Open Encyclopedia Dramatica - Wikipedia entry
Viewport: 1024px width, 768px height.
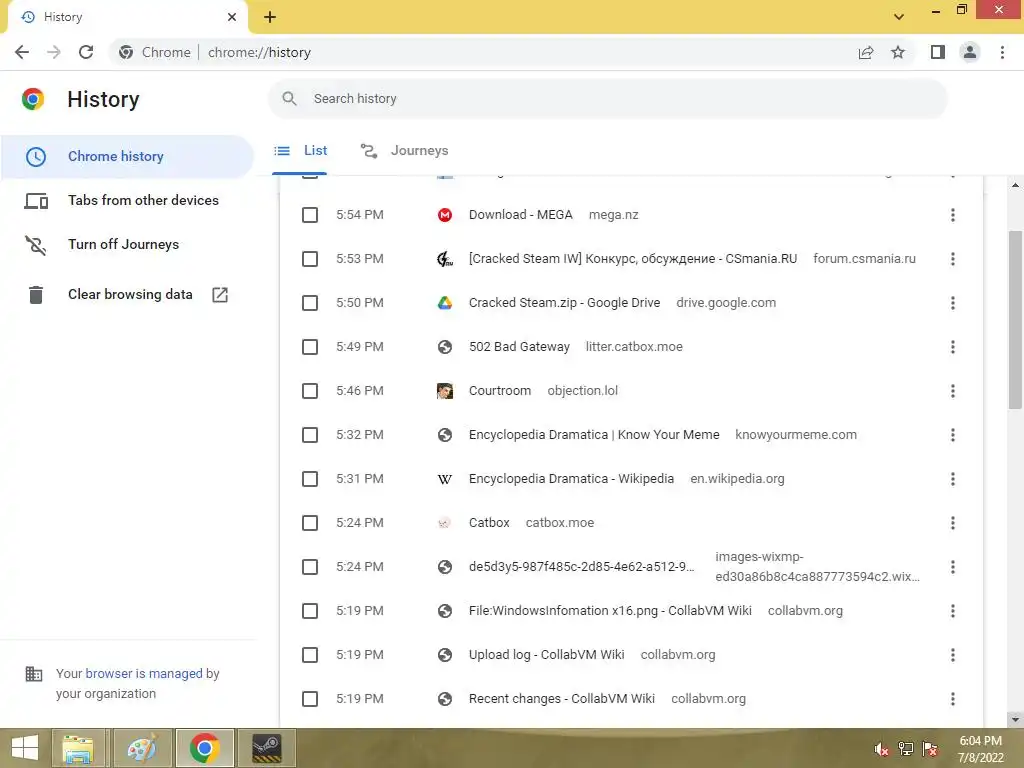pyautogui.click(x=571, y=479)
